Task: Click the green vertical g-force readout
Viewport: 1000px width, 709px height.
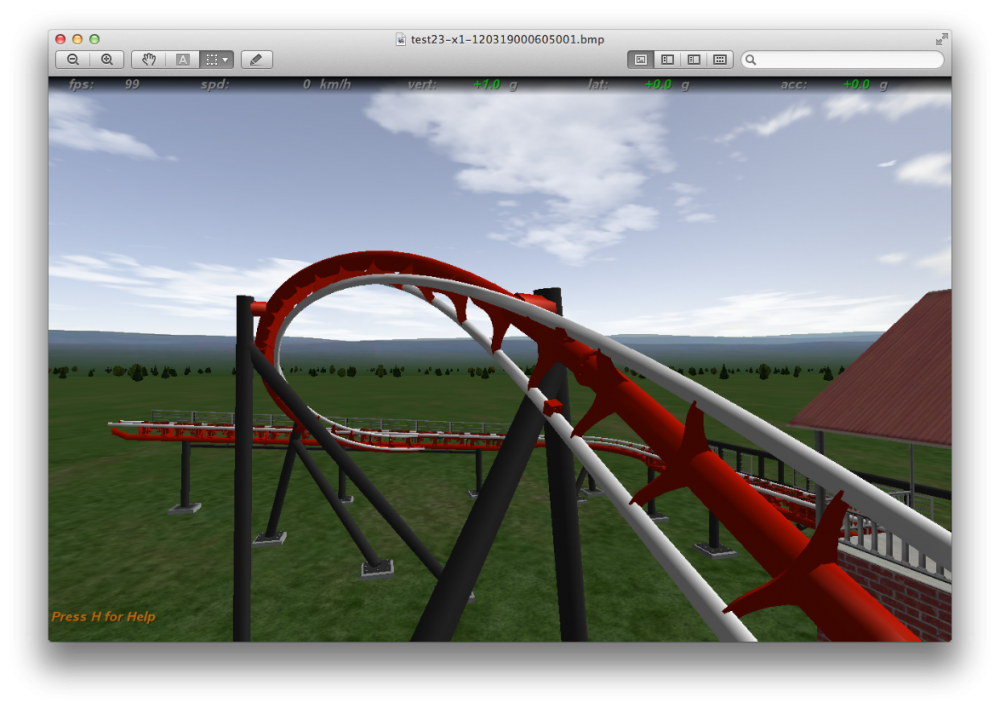Action: tap(486, 85)
